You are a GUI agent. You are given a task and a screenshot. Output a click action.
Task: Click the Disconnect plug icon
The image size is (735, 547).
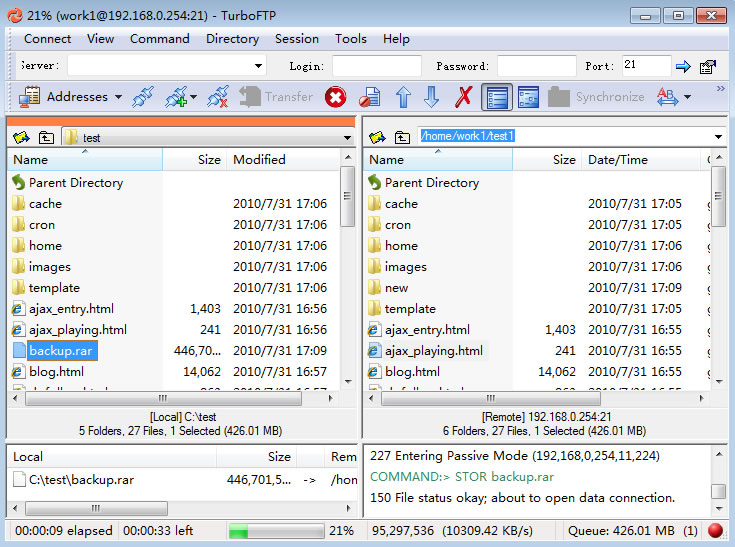point(218,97)
